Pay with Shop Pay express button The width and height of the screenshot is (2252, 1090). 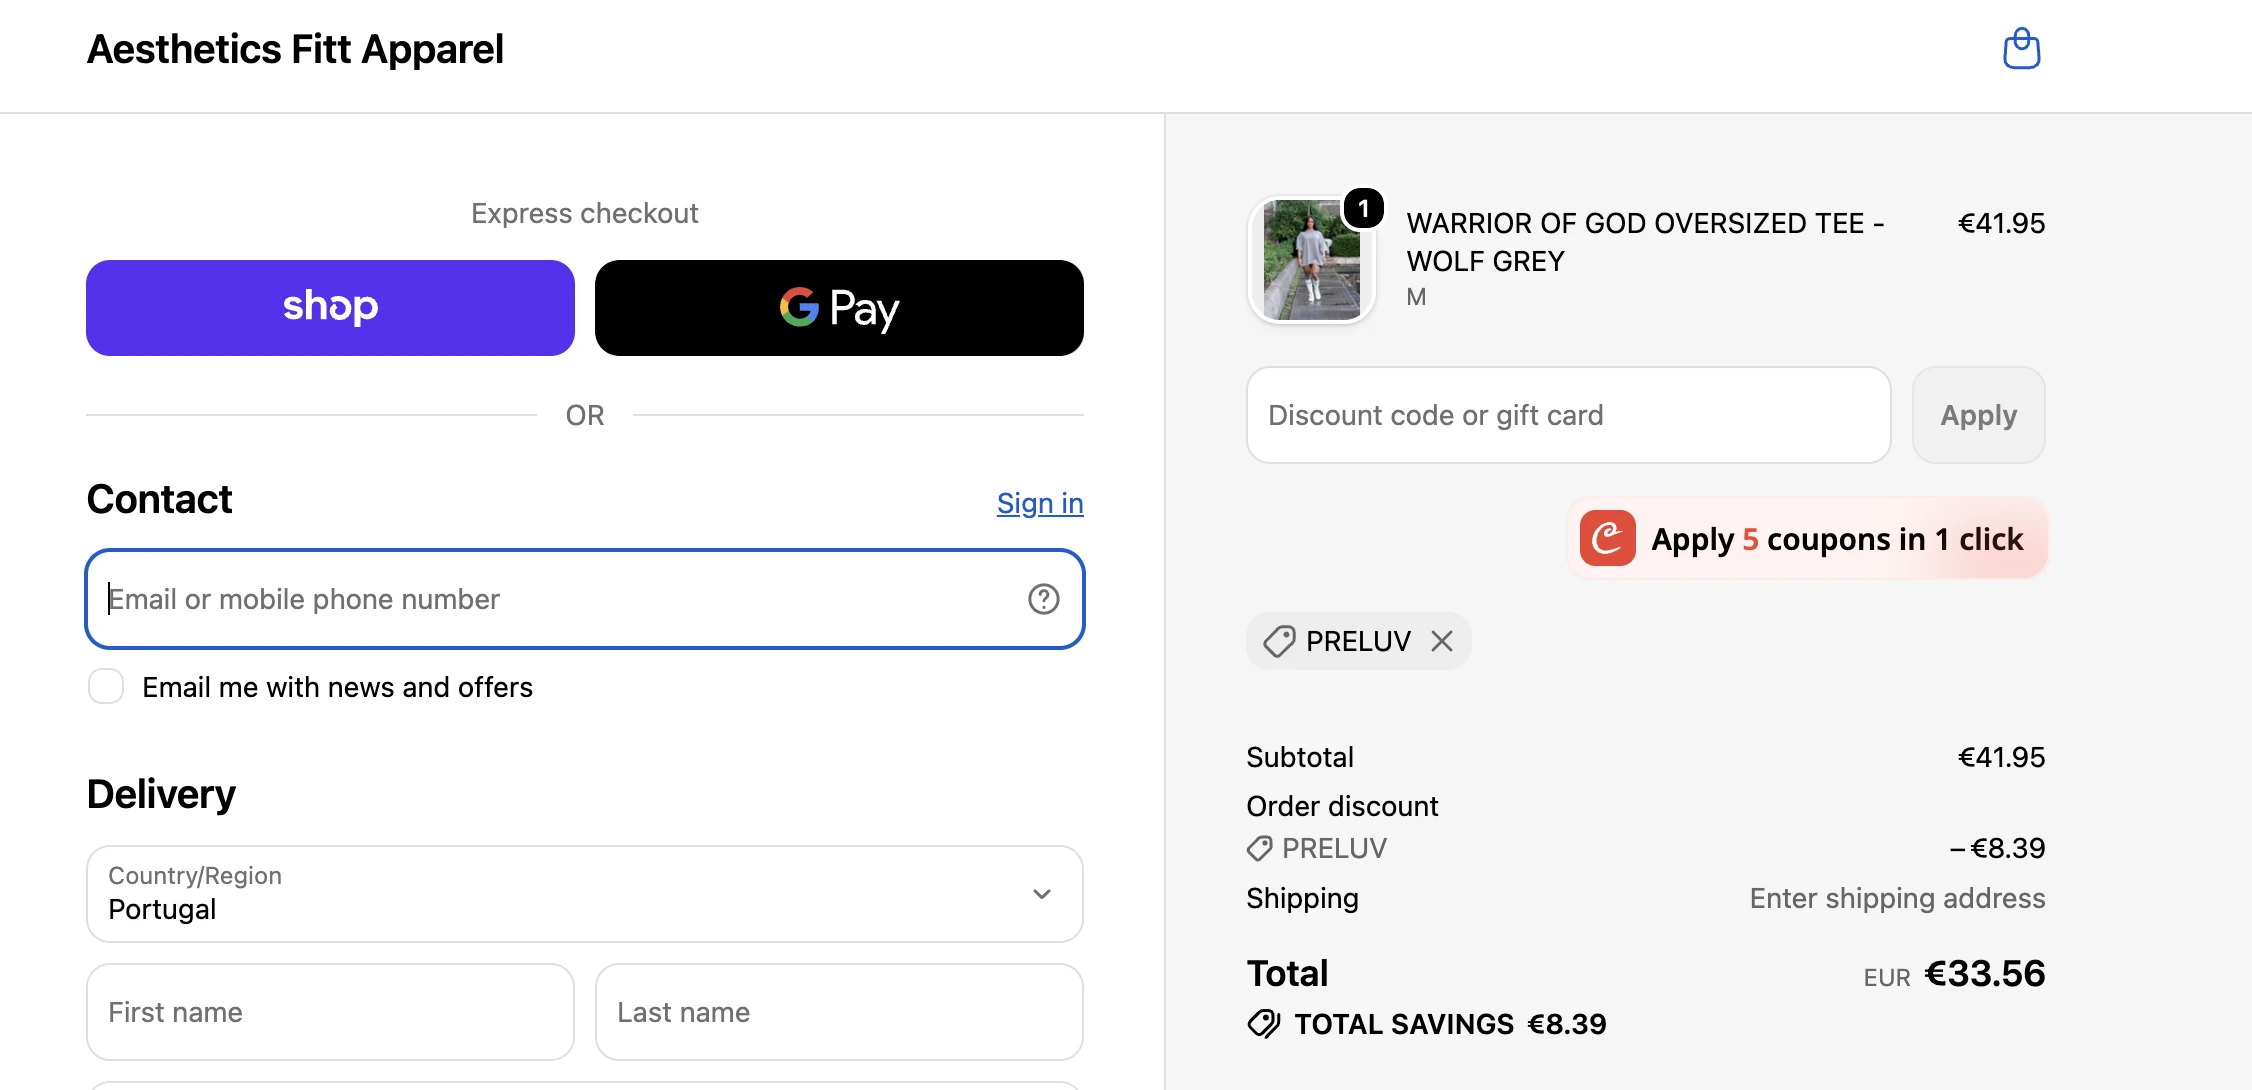pos(330,308)
